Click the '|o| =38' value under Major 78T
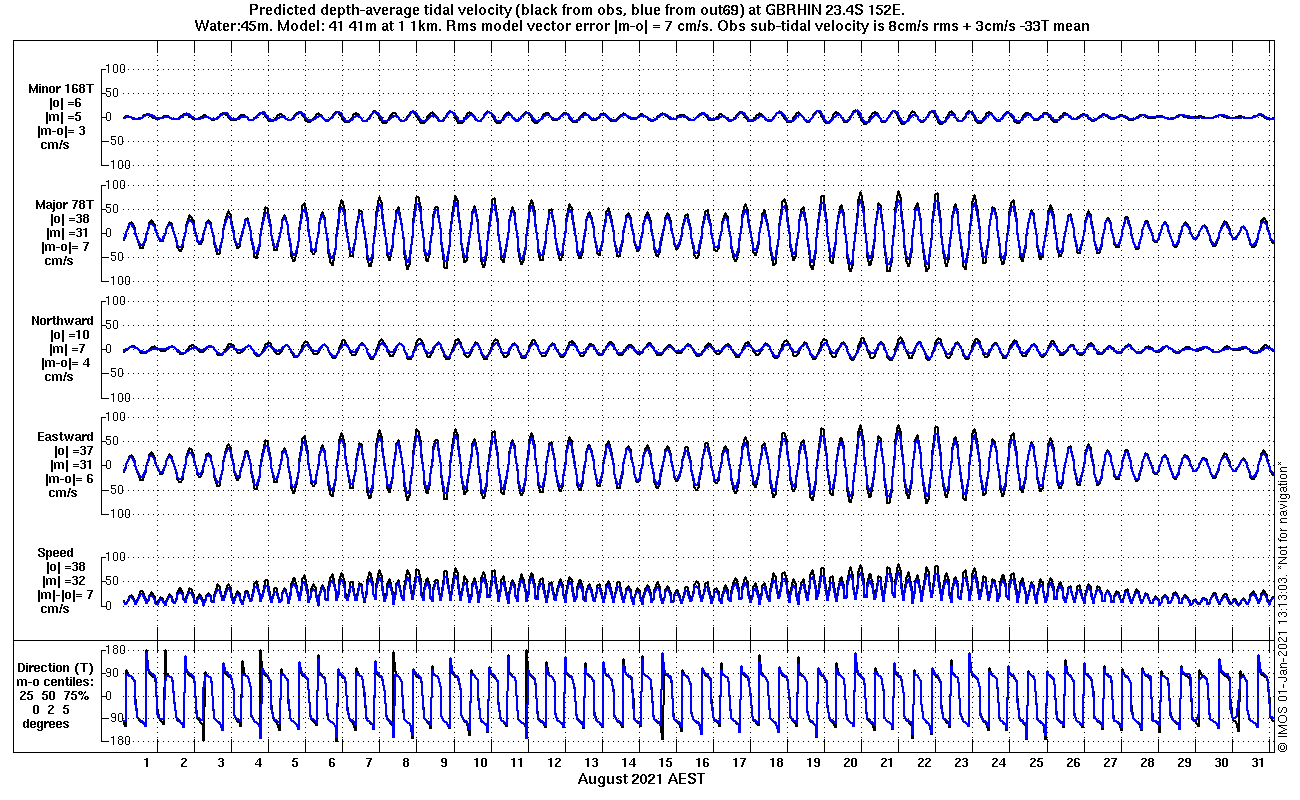 (70, 219)
